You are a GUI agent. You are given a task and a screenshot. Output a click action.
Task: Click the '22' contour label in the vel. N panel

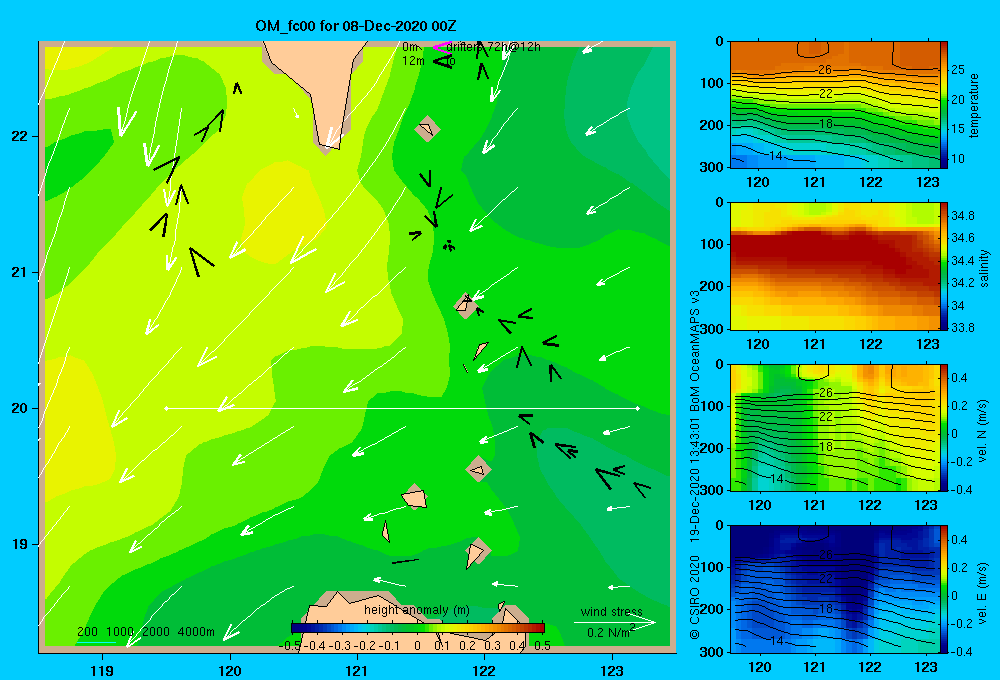[x=825, y=417]
